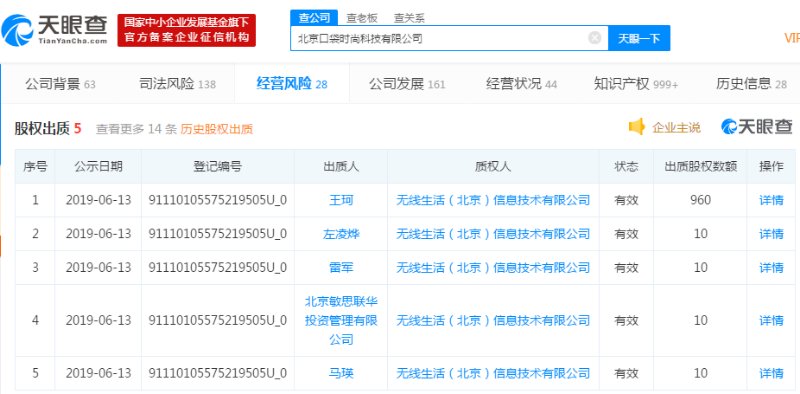This screenshot has width=800, height=394.
Task: Switch to the 查关系 search tab
Action: tap(409, 18)
